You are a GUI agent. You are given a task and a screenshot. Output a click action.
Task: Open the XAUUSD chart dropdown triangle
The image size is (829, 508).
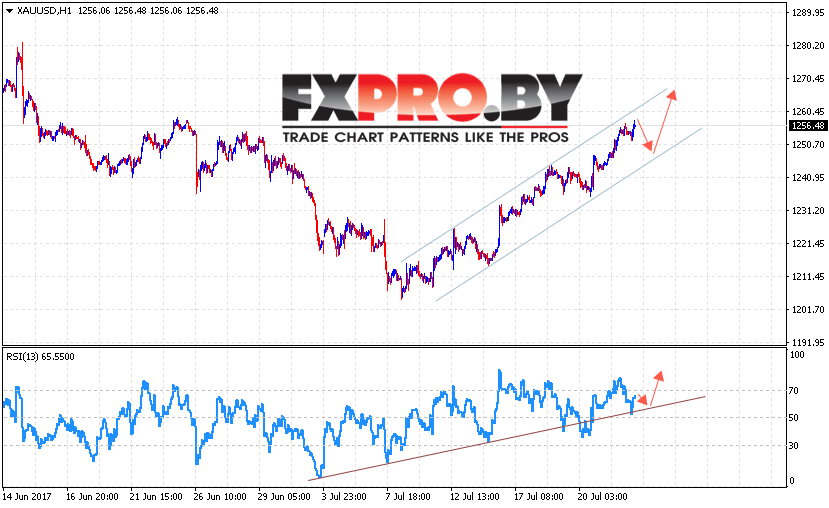(9, 11)
